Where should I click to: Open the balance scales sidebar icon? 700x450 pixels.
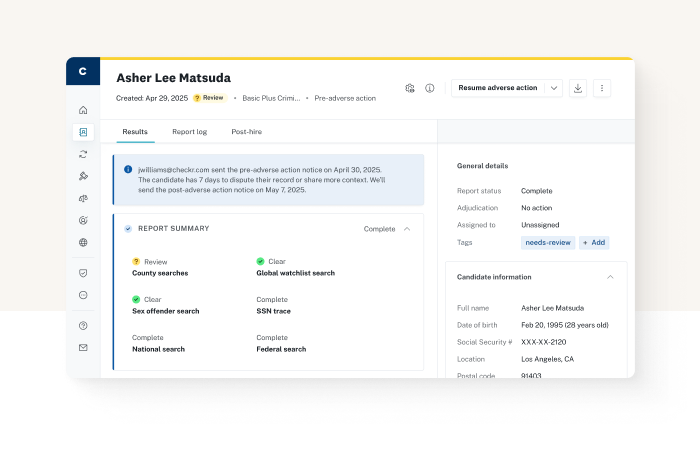pos(83,198)
